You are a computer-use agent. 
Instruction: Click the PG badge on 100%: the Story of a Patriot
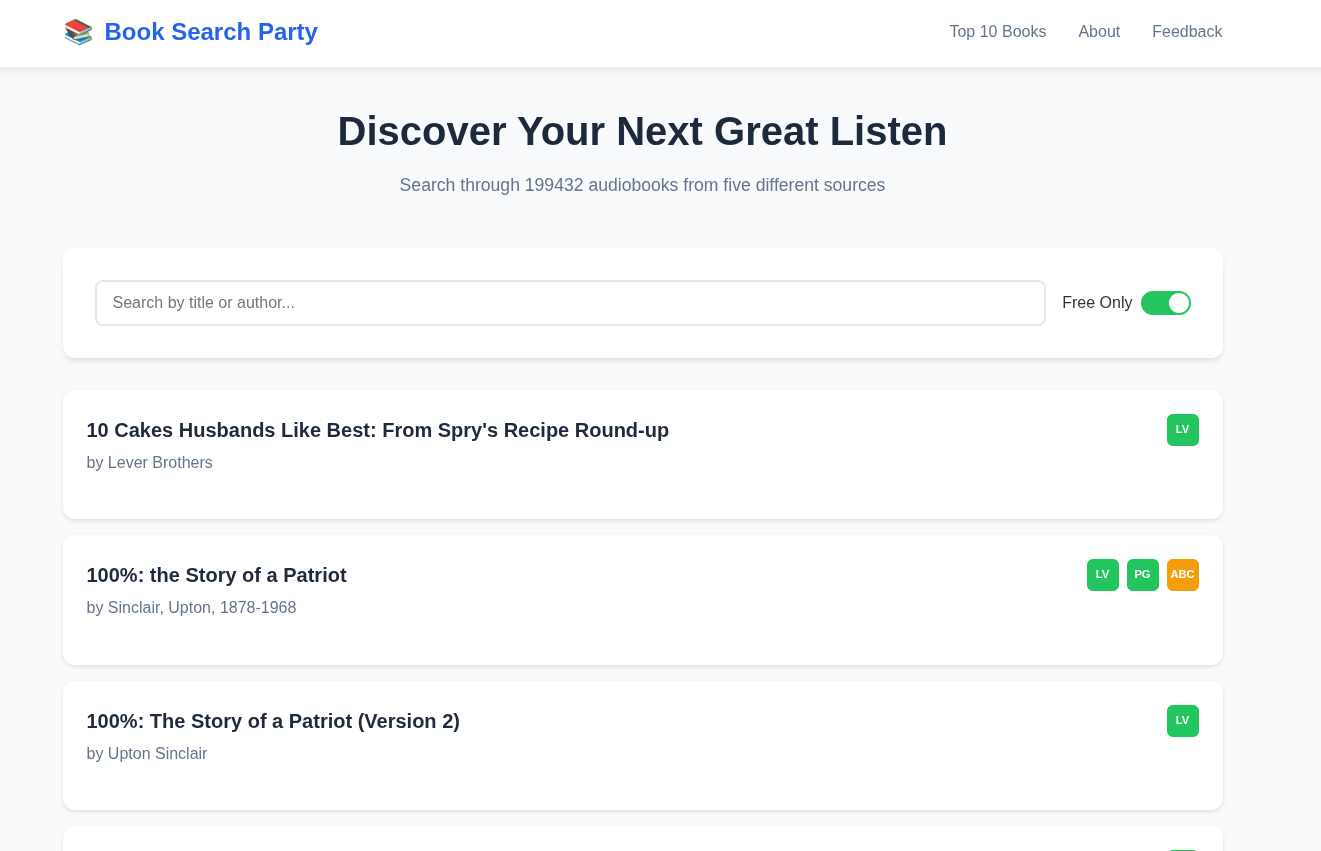[x=1143, y=575]
